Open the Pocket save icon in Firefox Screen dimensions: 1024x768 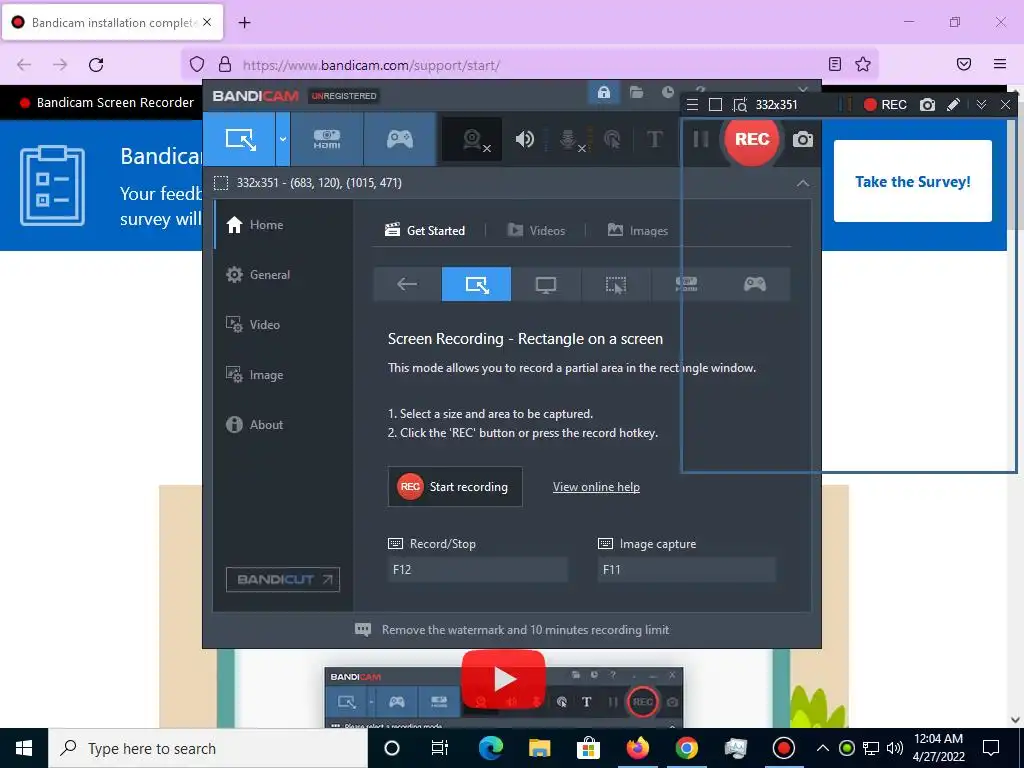pyautogui.click(x=964, y=64)
